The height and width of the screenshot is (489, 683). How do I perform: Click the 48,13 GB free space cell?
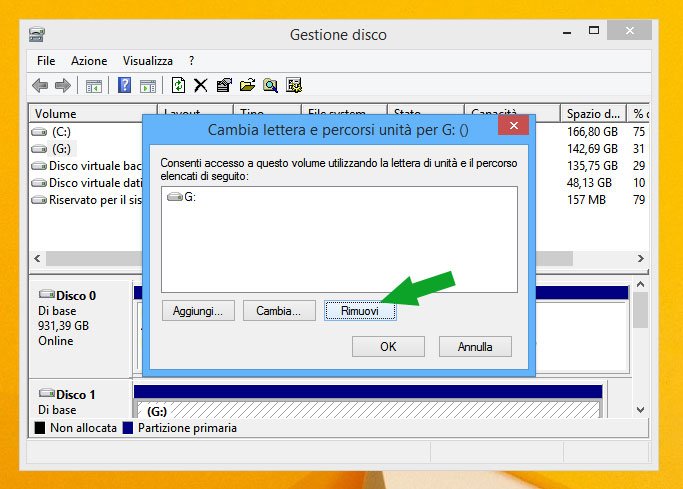[589, 183]
